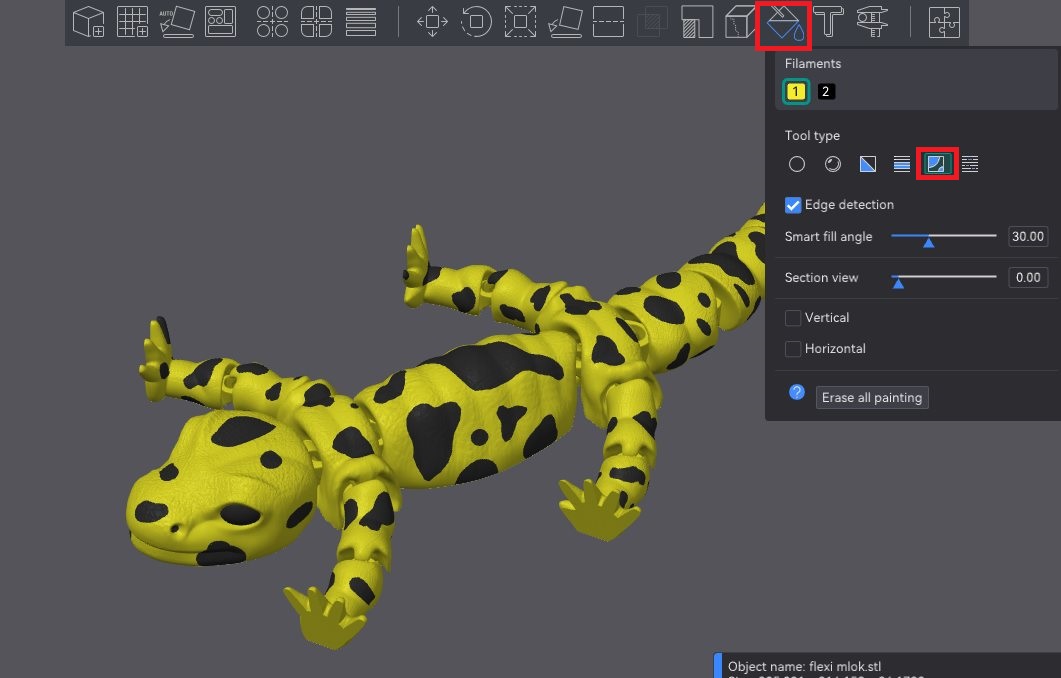Open the Cut tool
Viewport: 1061px width, 678px height.
tap(608, 21)
